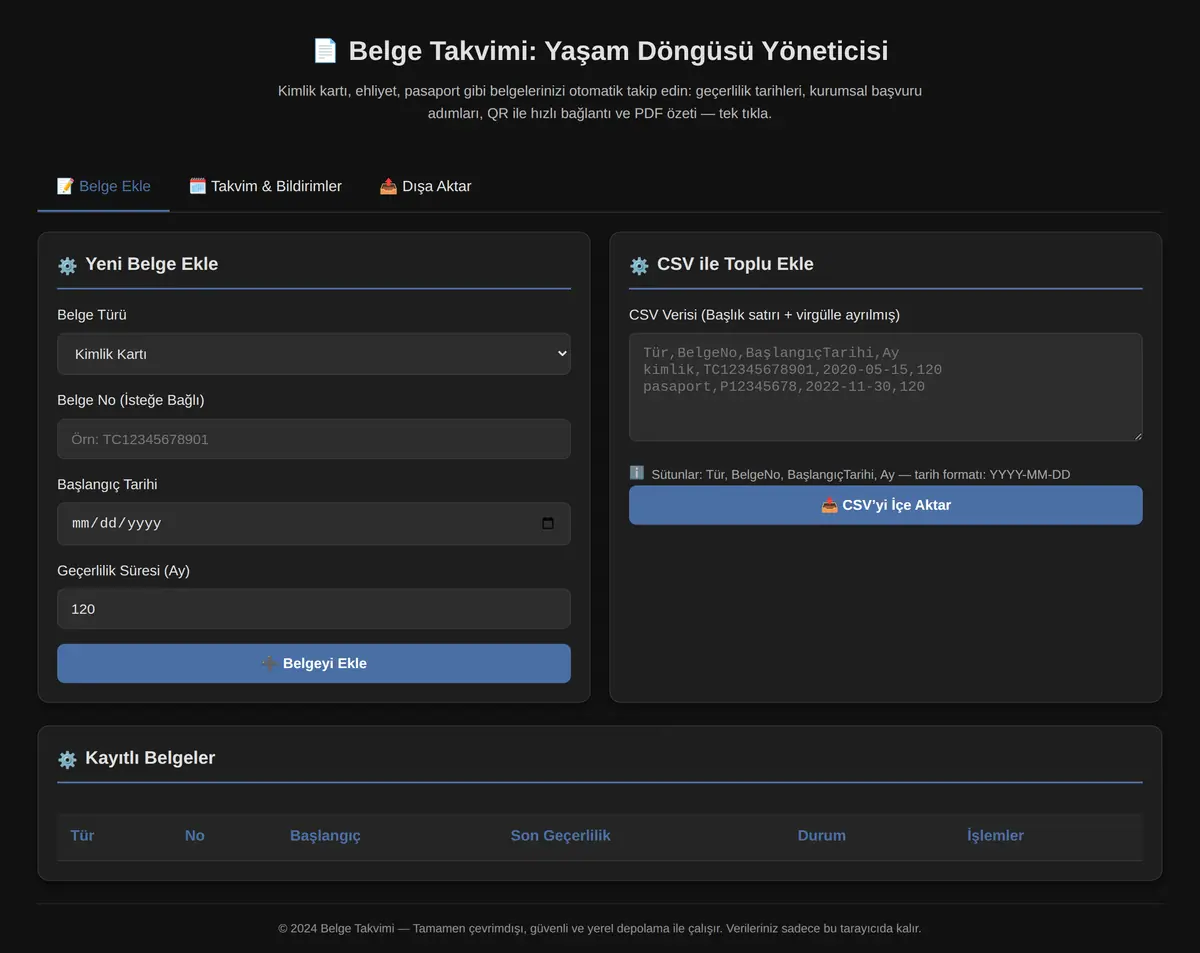The image size is (1200, 953).
Task: Click the İşlemler column header
Action: point(995,836)
